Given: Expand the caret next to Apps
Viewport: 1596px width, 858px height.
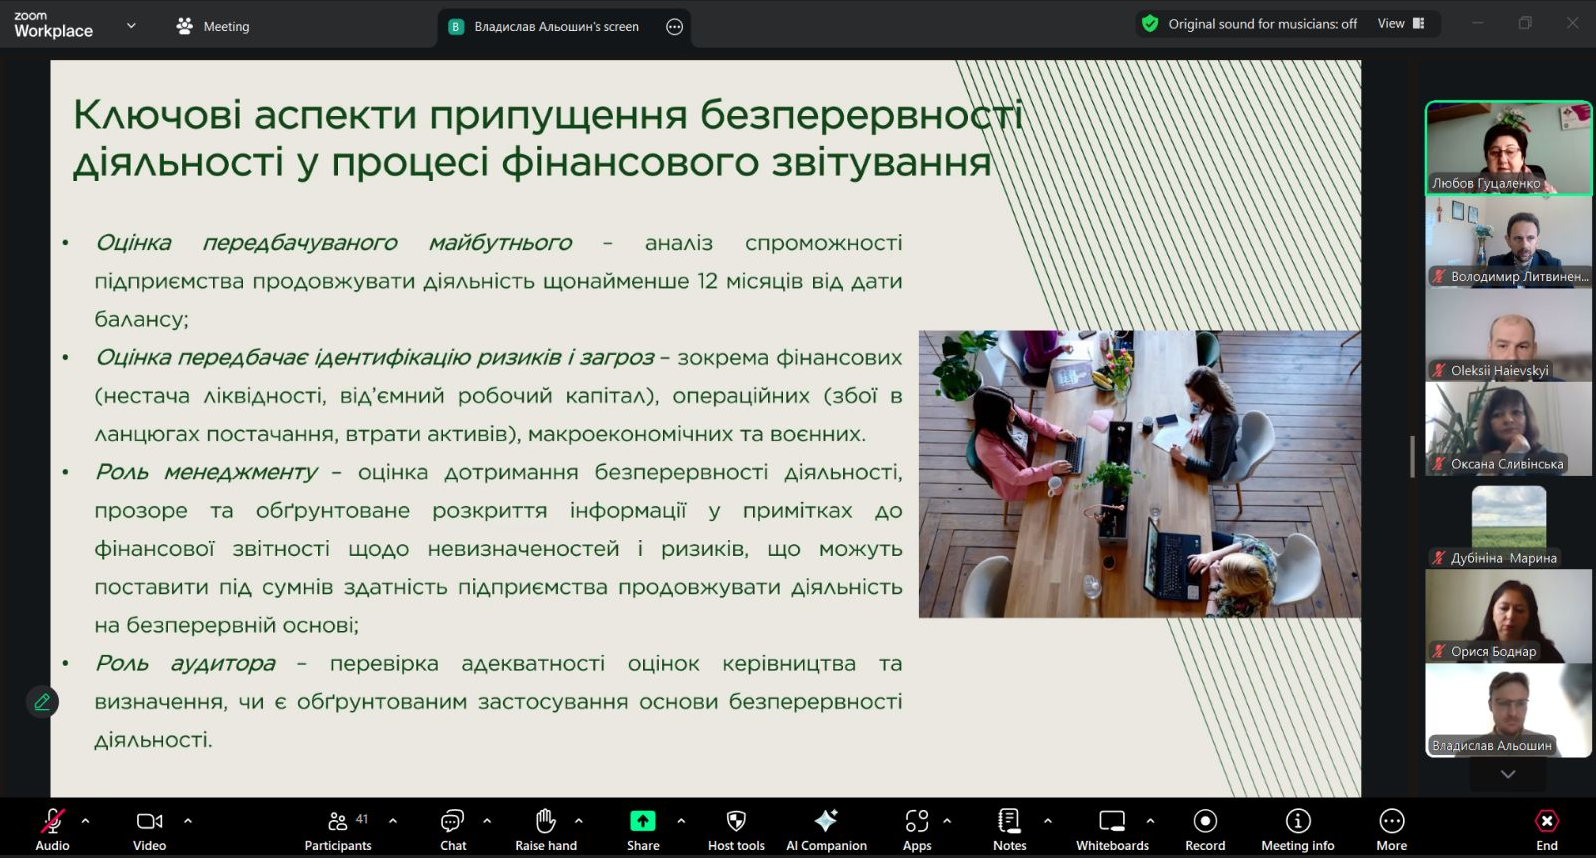Looking at the screenshot, I should click(947, 821).
